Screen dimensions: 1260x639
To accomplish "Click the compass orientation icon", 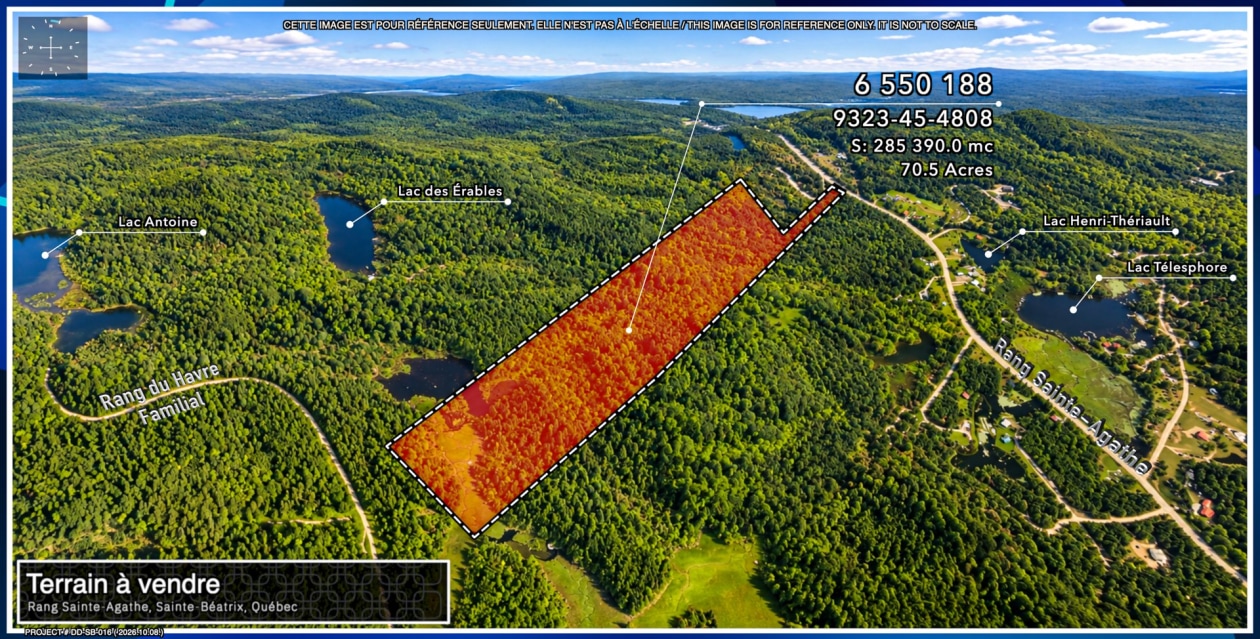I will (52, 47).
